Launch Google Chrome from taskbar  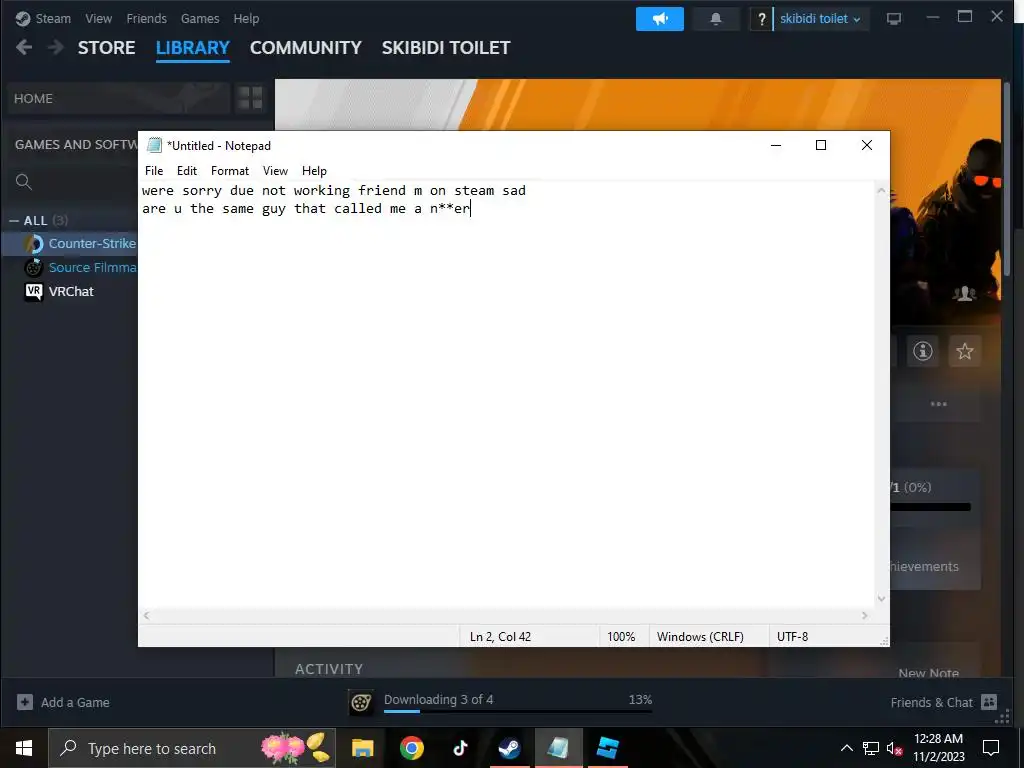click(411, 748)
